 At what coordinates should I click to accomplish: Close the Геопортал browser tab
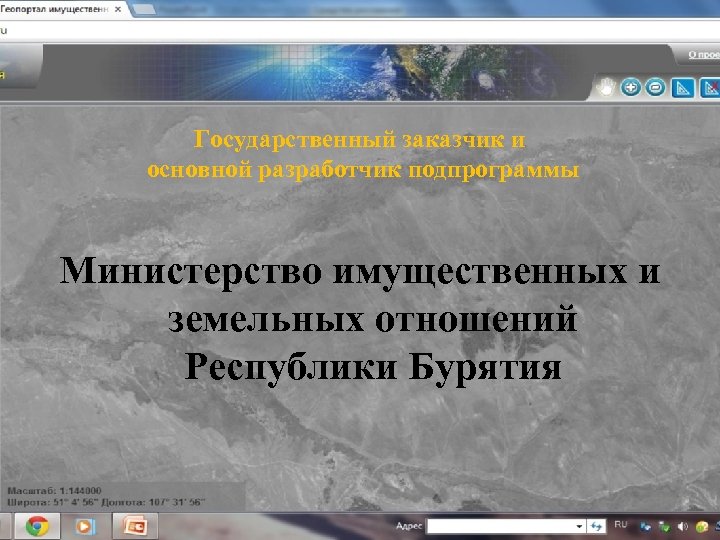pos(118,9)
